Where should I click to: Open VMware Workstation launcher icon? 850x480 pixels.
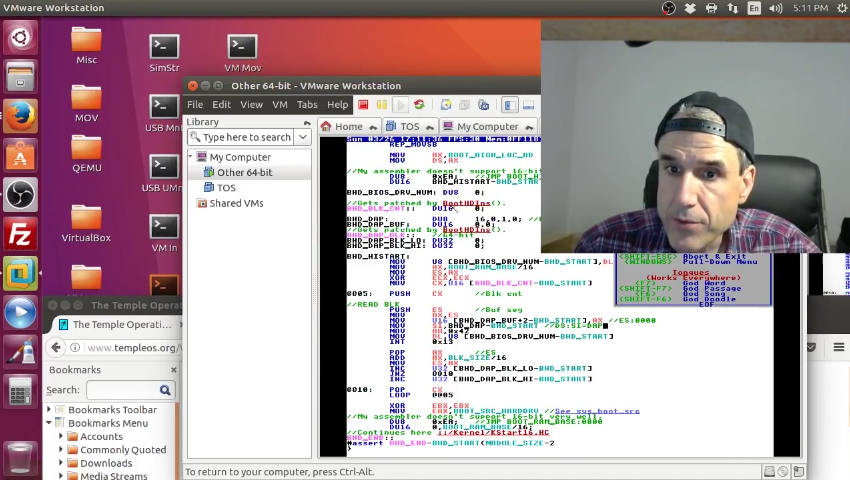pos(21,273)
